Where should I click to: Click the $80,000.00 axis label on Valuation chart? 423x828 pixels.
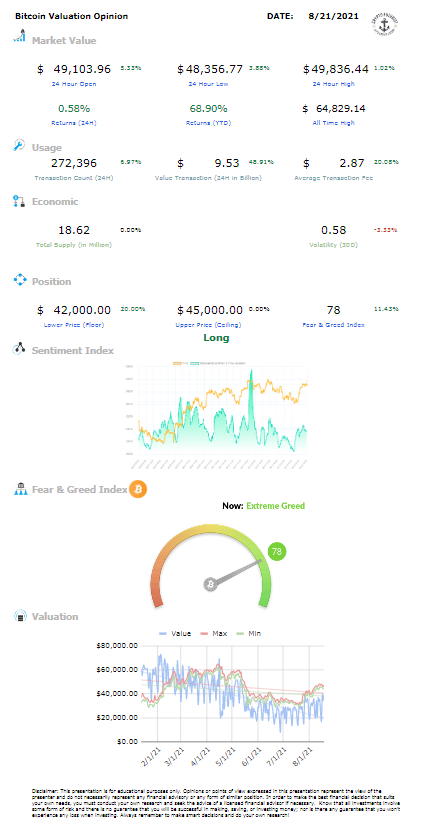[x=117, y=645]
